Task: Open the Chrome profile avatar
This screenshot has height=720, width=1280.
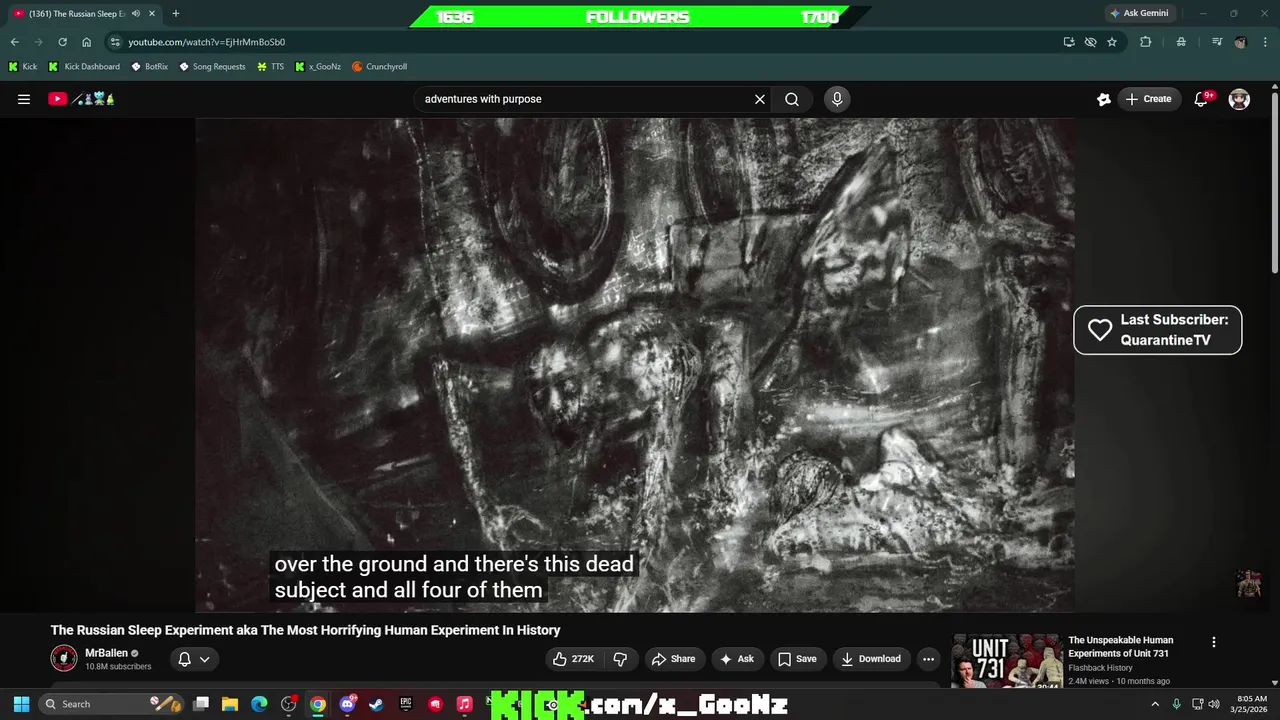Action: click(x=1241, y=42)
